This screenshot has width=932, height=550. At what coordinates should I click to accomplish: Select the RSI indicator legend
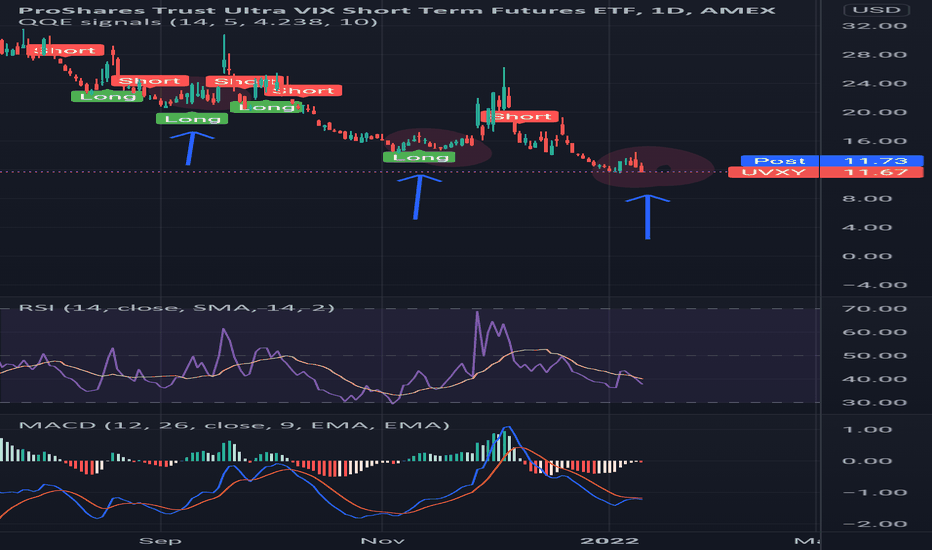pyautogui.click(x=177, y=307)
